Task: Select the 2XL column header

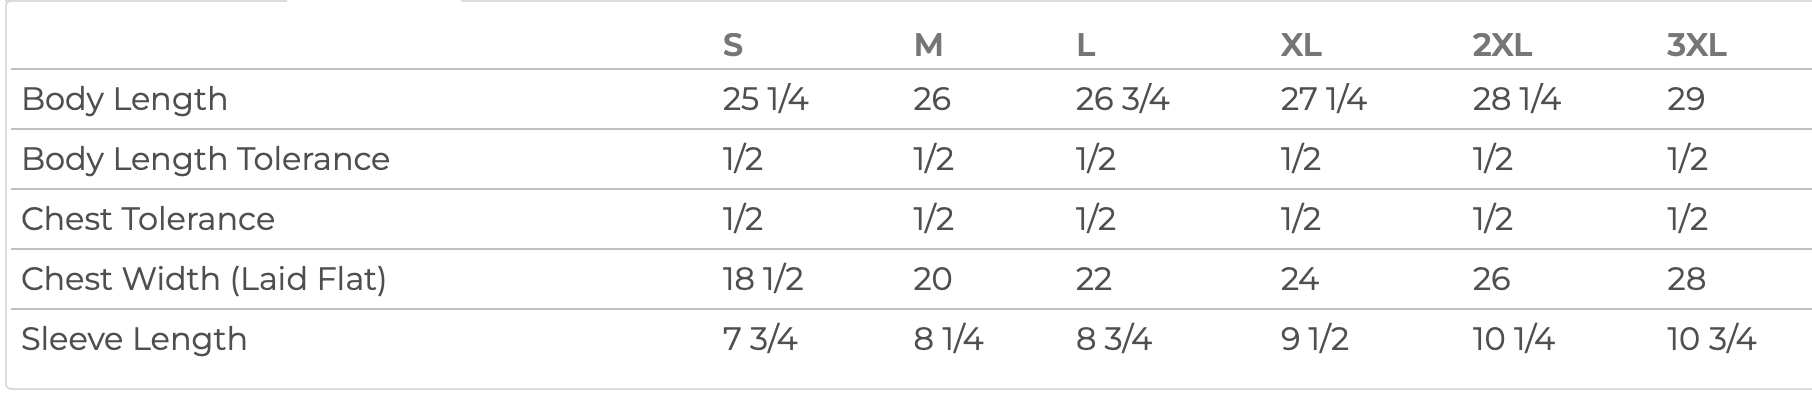Action: coord(1502,45)
